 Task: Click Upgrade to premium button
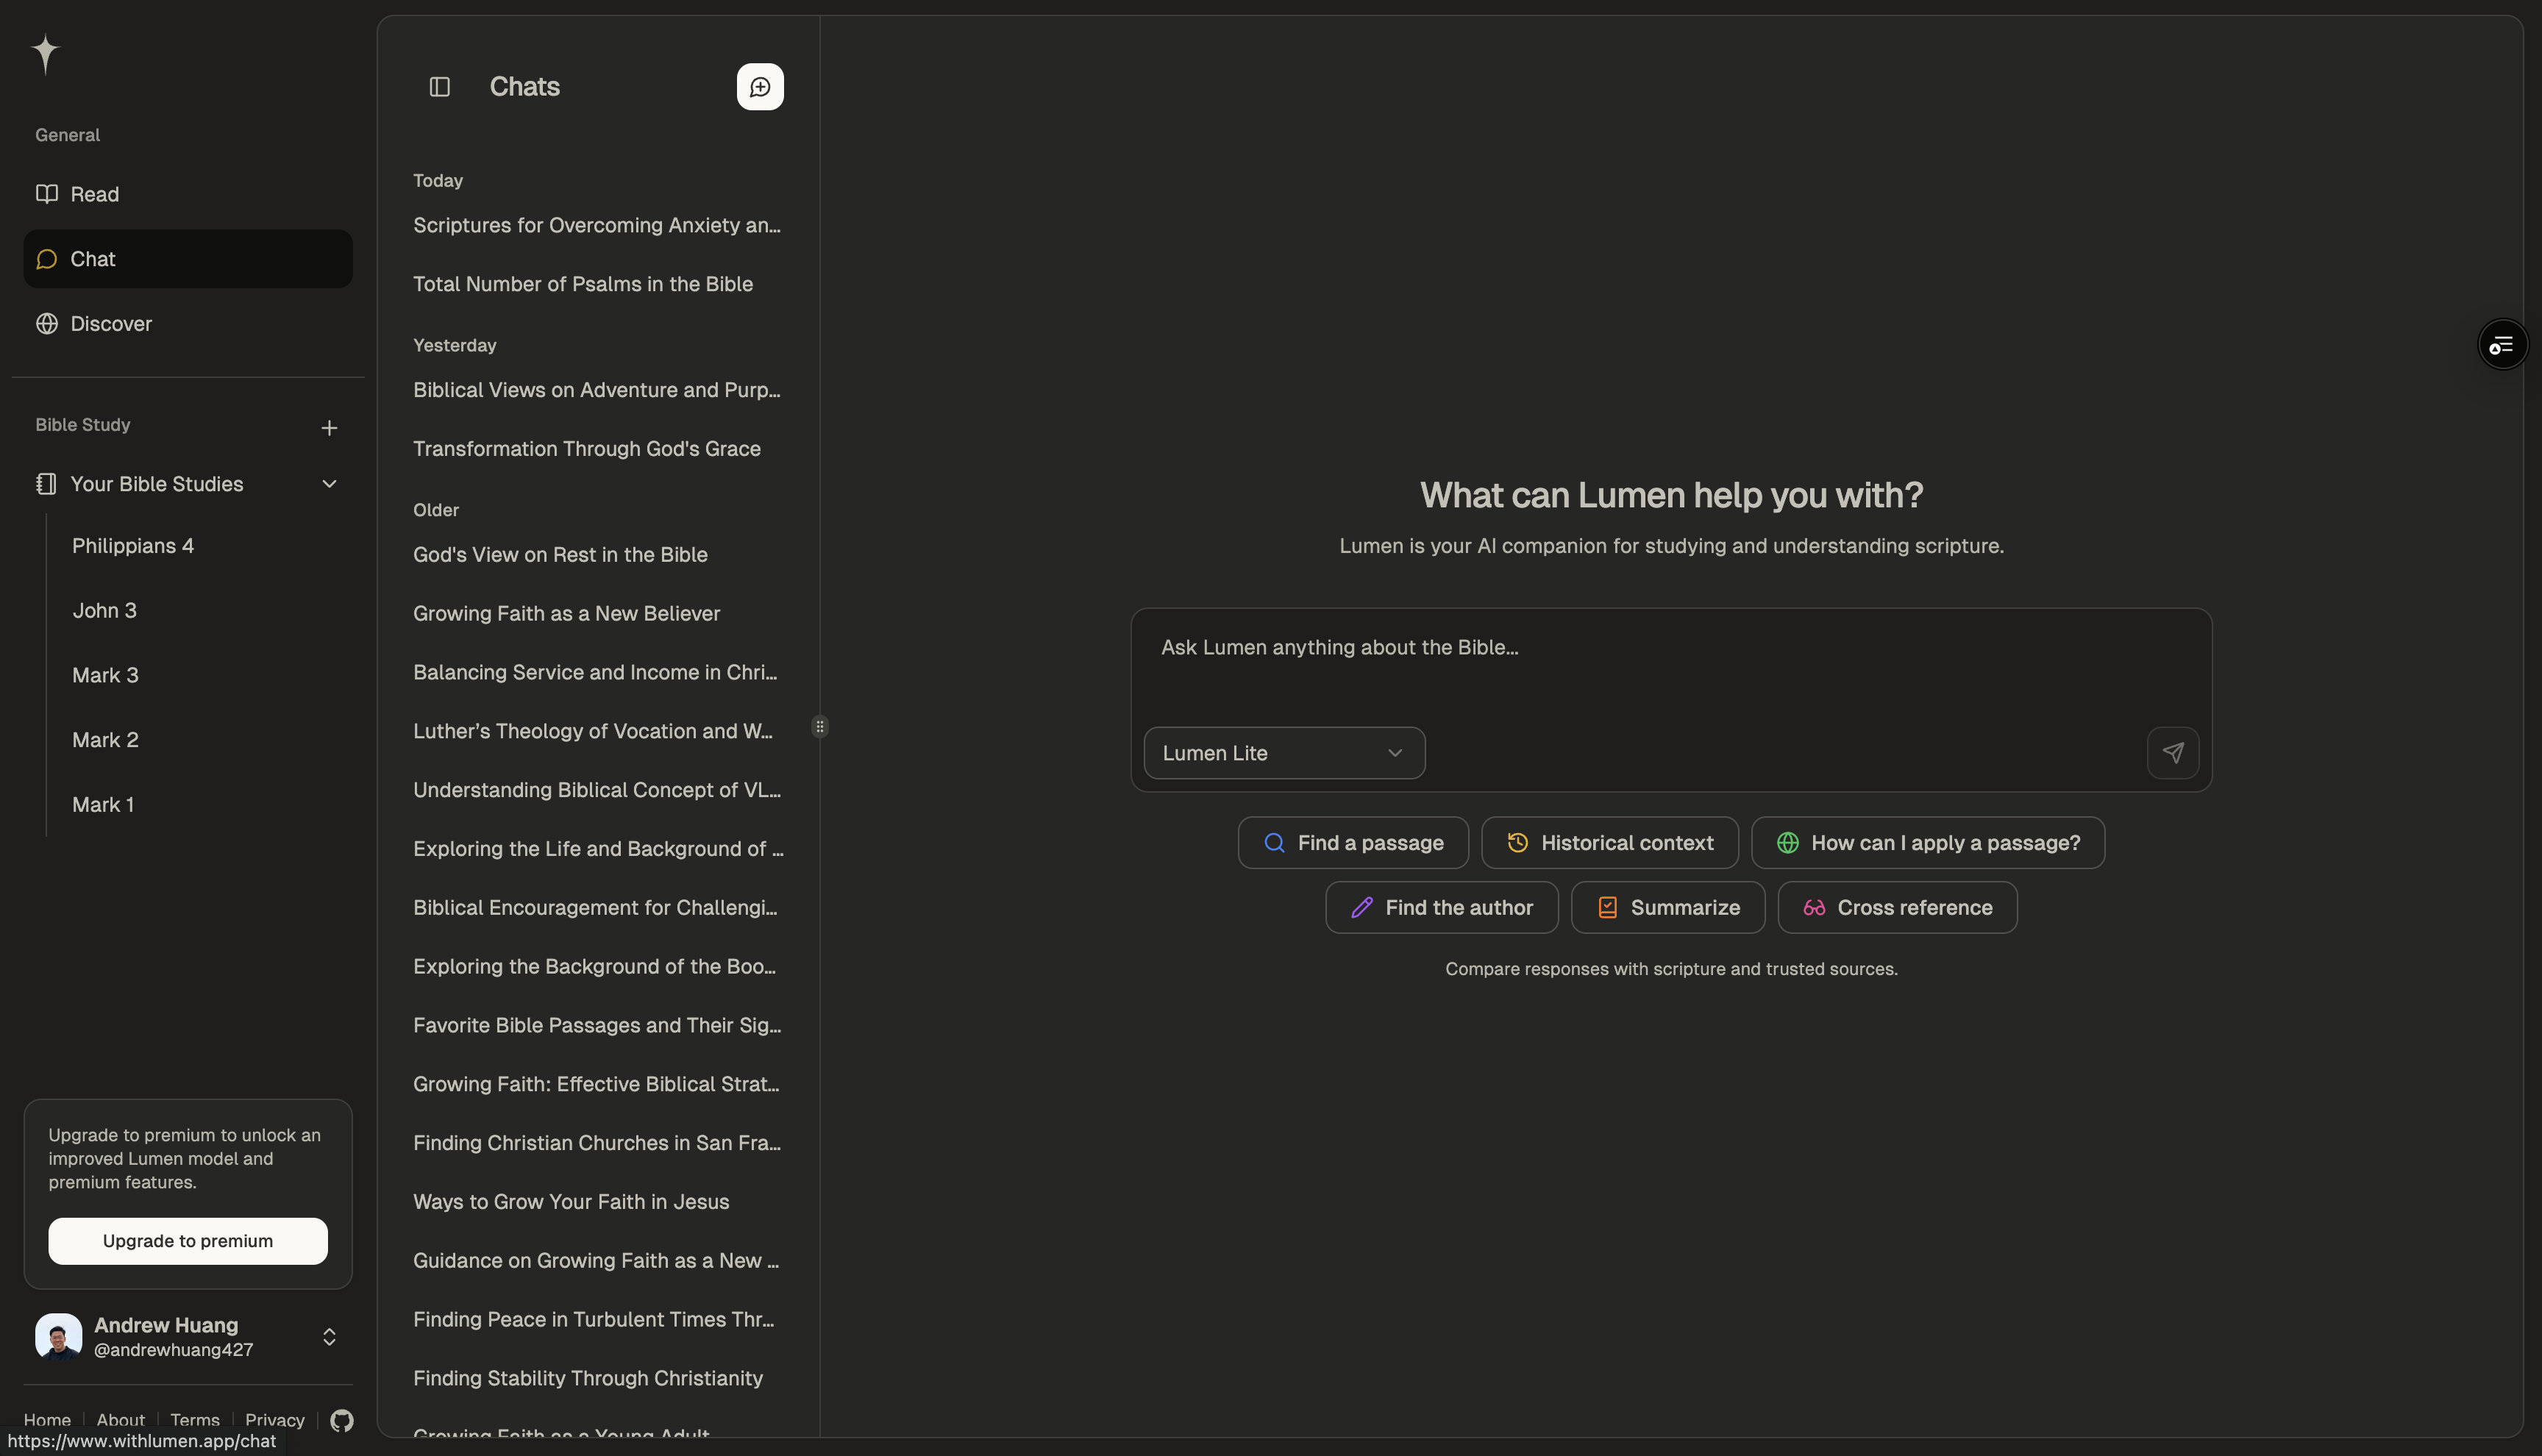pos(188,1241)
